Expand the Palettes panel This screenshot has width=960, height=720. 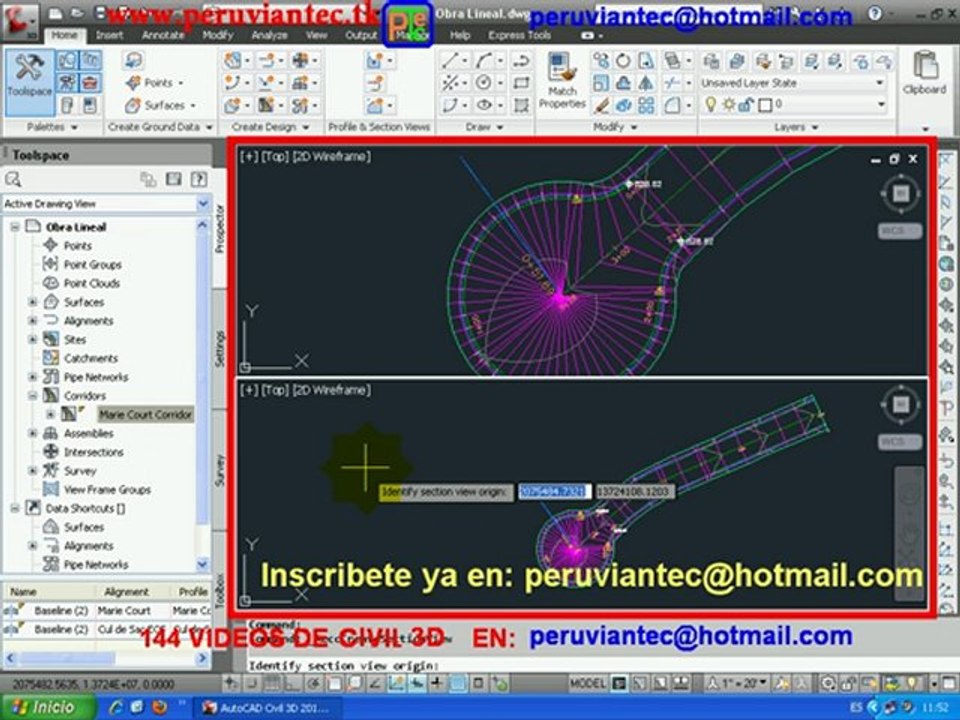click(52, 127)
